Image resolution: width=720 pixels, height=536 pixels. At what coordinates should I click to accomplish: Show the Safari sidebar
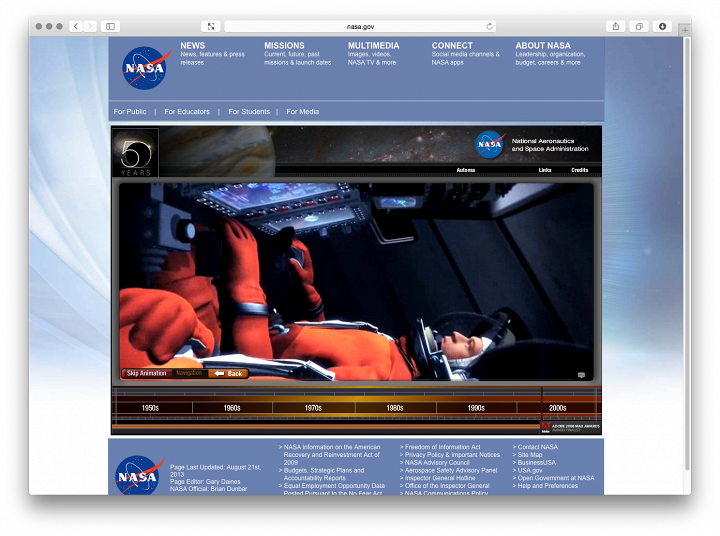point(110,26)
